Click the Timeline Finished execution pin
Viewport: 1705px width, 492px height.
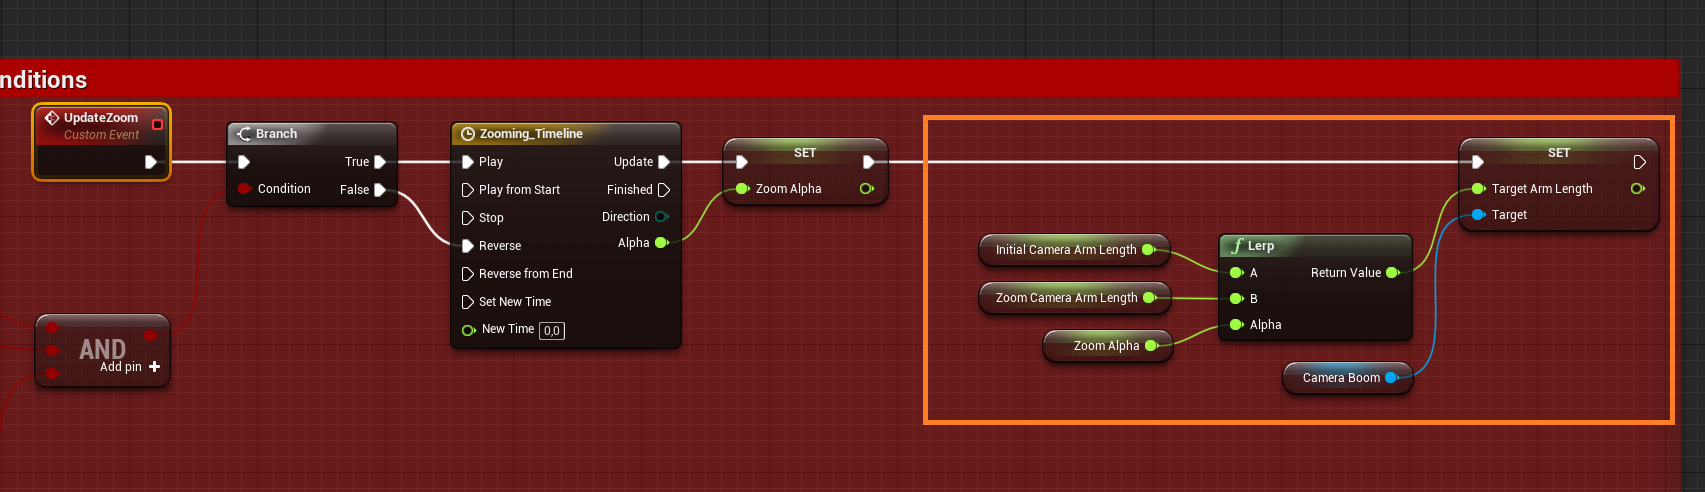click(x=663, y=190)
